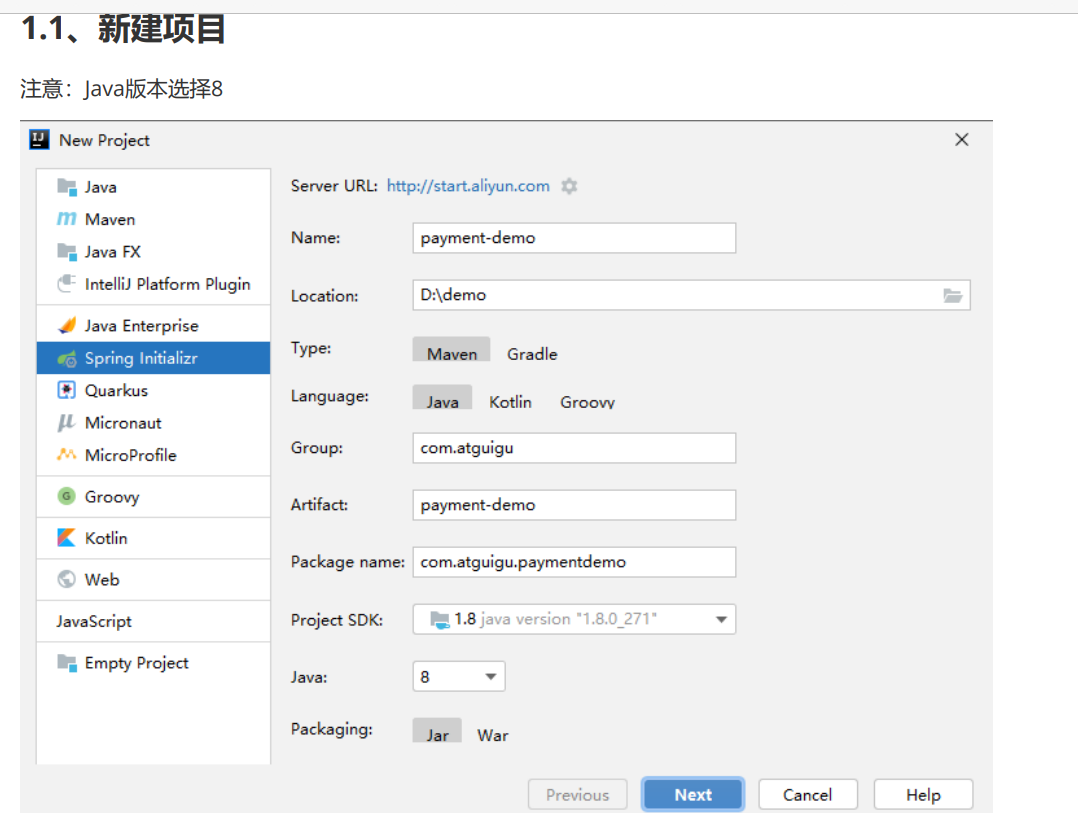The image size is (1078, 813).
Task: Select Web in the project list
Action: [153, 579]
